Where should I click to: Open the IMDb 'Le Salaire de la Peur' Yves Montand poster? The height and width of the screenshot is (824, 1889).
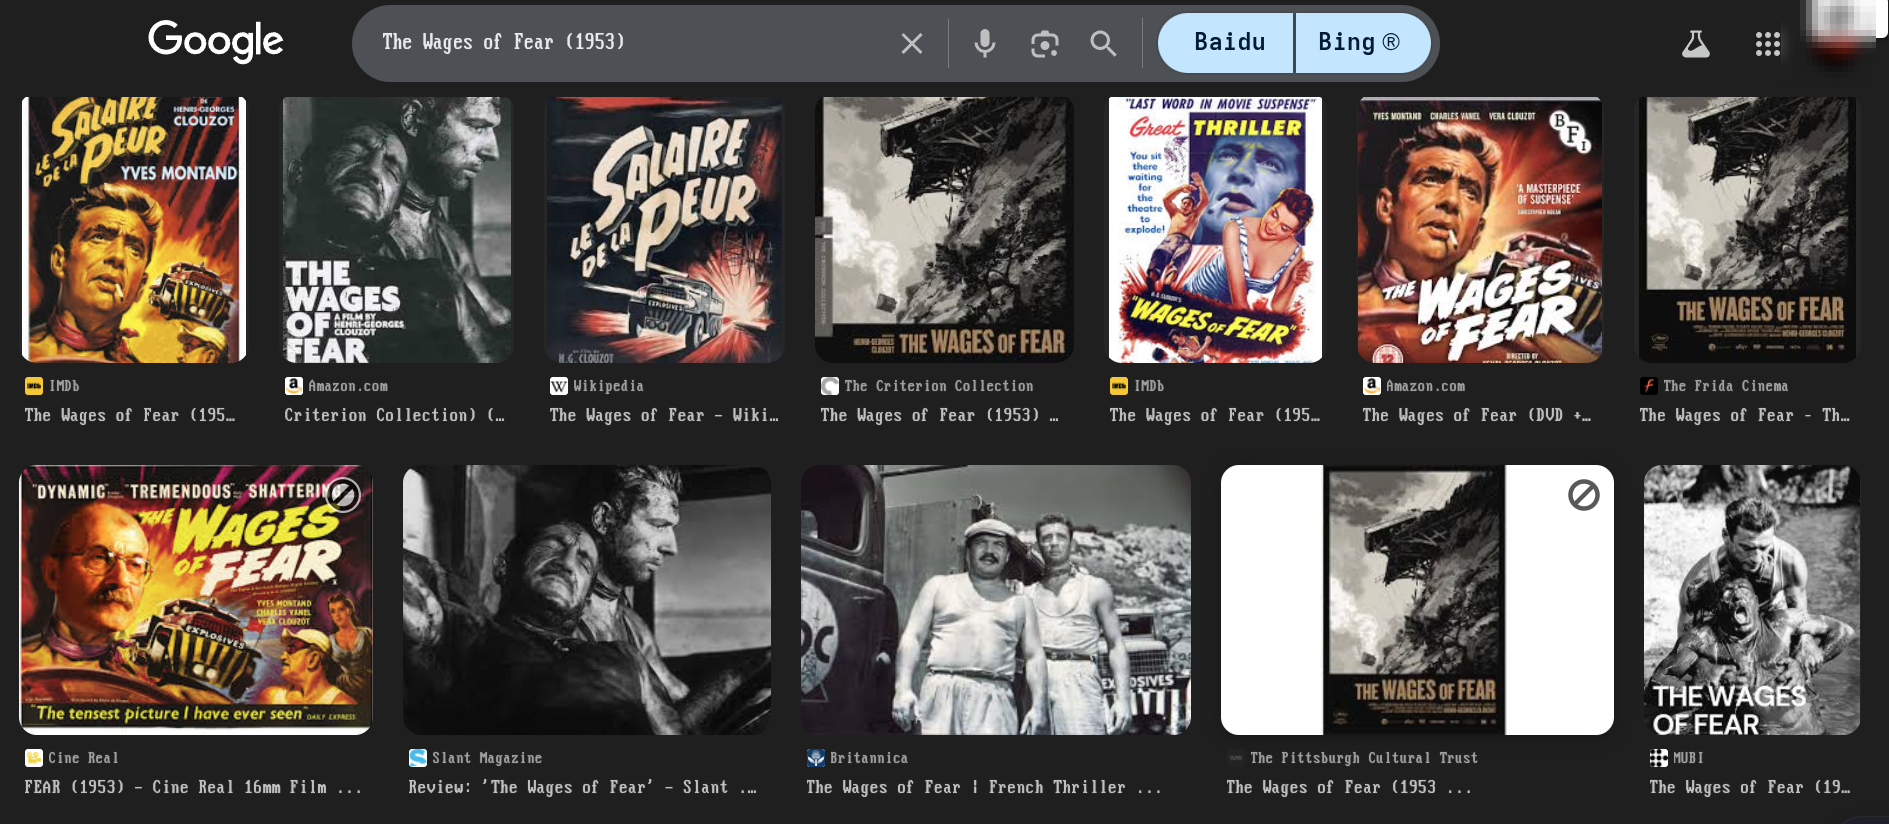(x=134, y=229)
